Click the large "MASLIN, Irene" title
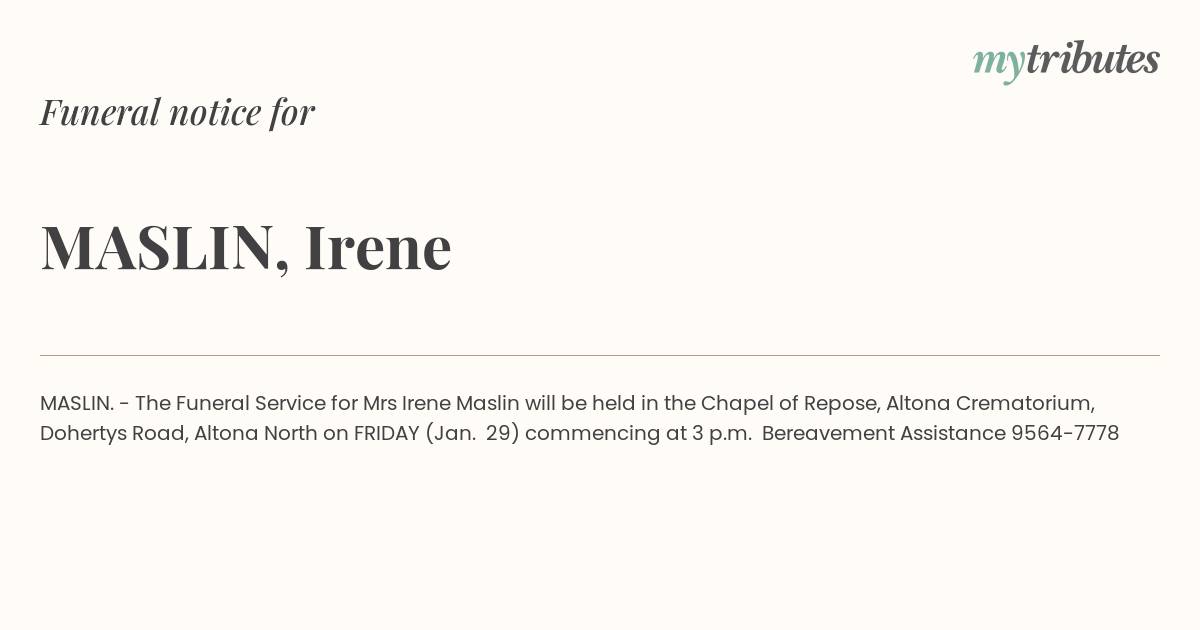Image resolution: width=1200 pixels, height=630 pixels. (246, 247)
